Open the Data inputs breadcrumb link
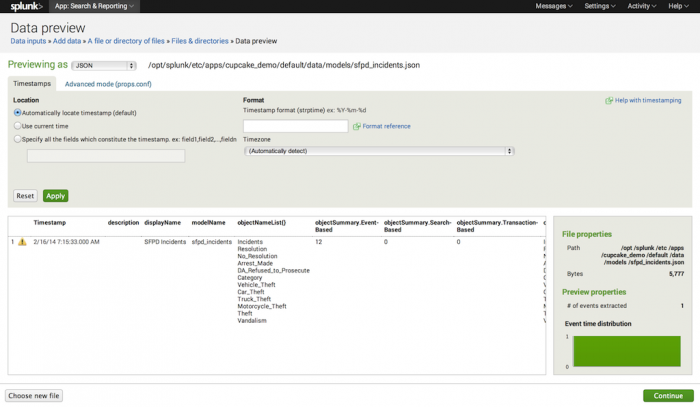Screen dimensions: 700x407 click(28, 41)
